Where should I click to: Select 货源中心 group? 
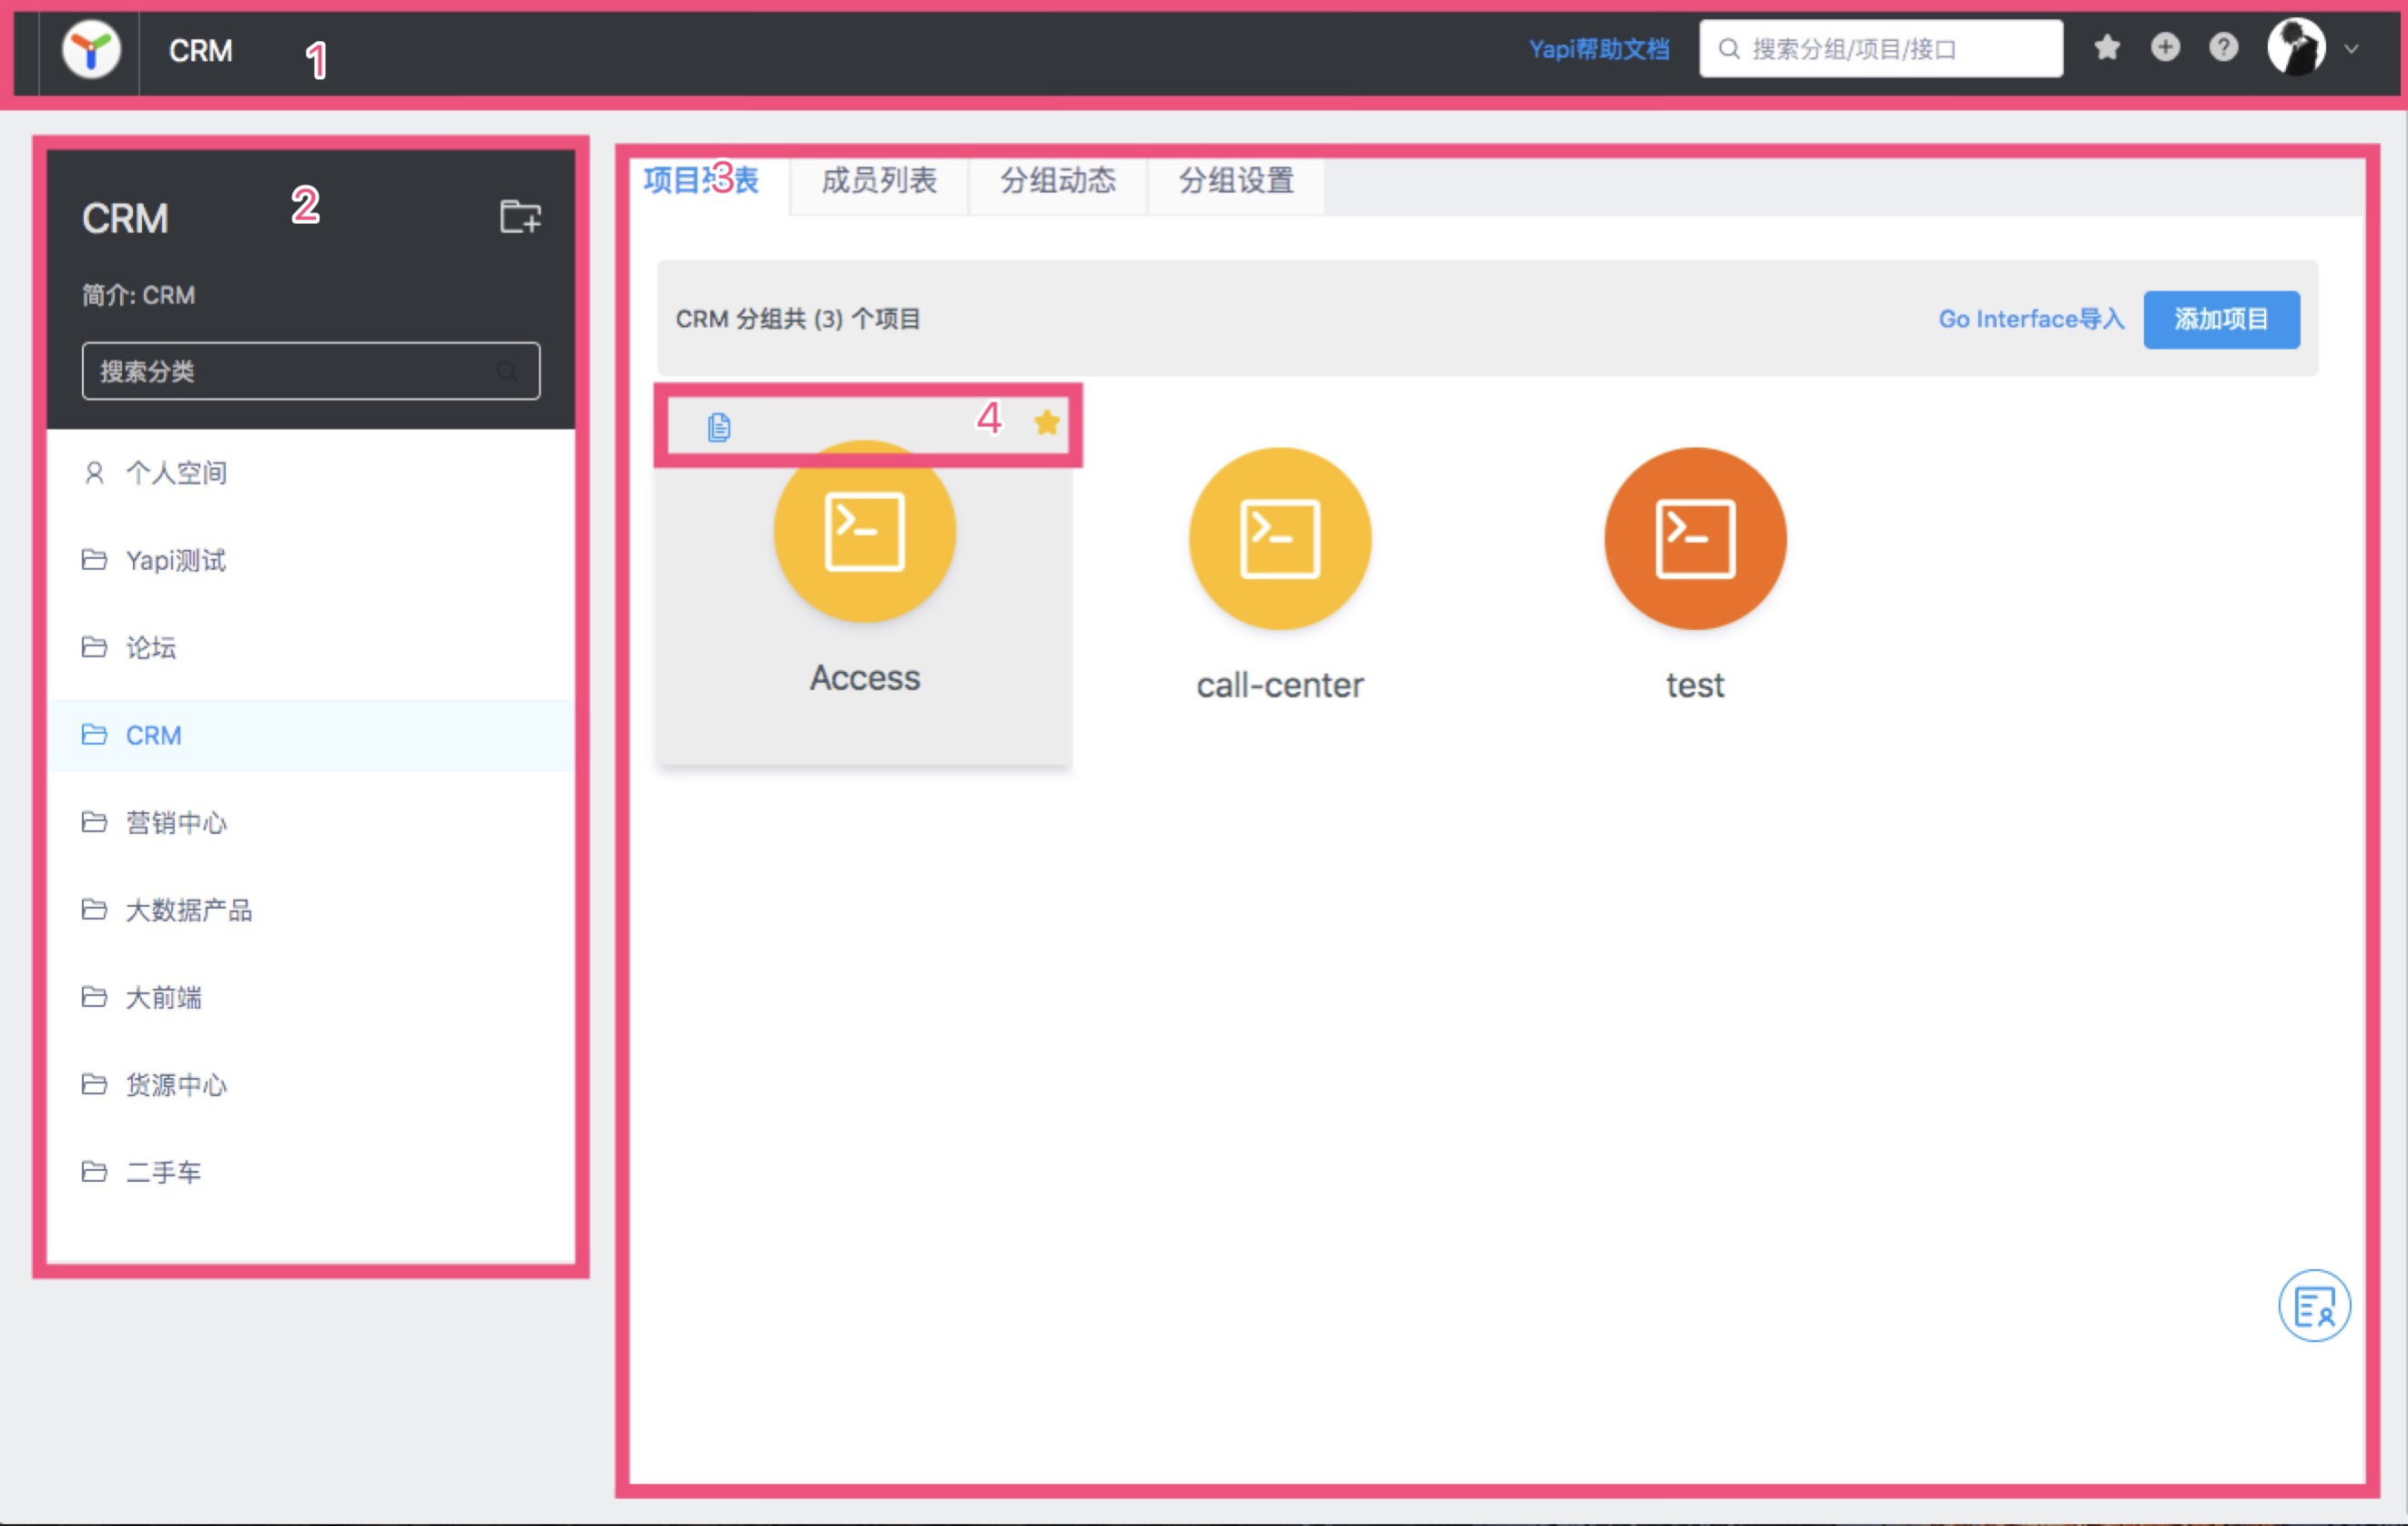tap(311, 1084)
